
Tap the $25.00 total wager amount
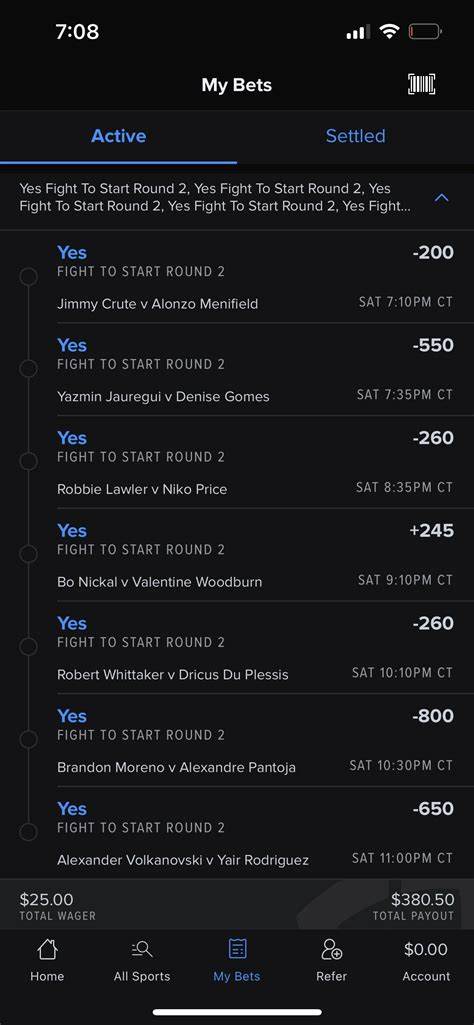tap(46, 900)
